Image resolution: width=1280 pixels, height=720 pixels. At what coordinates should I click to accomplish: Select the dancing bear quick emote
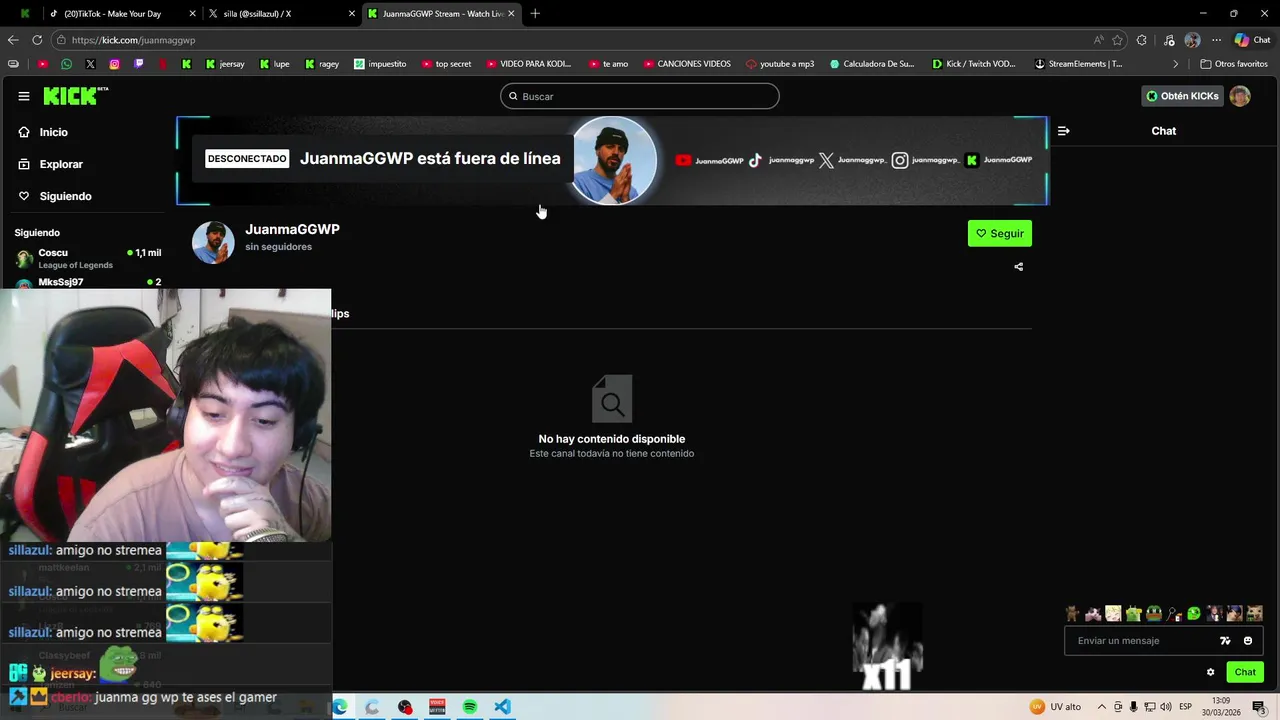pyautogui.click(x=1072, y=614)
